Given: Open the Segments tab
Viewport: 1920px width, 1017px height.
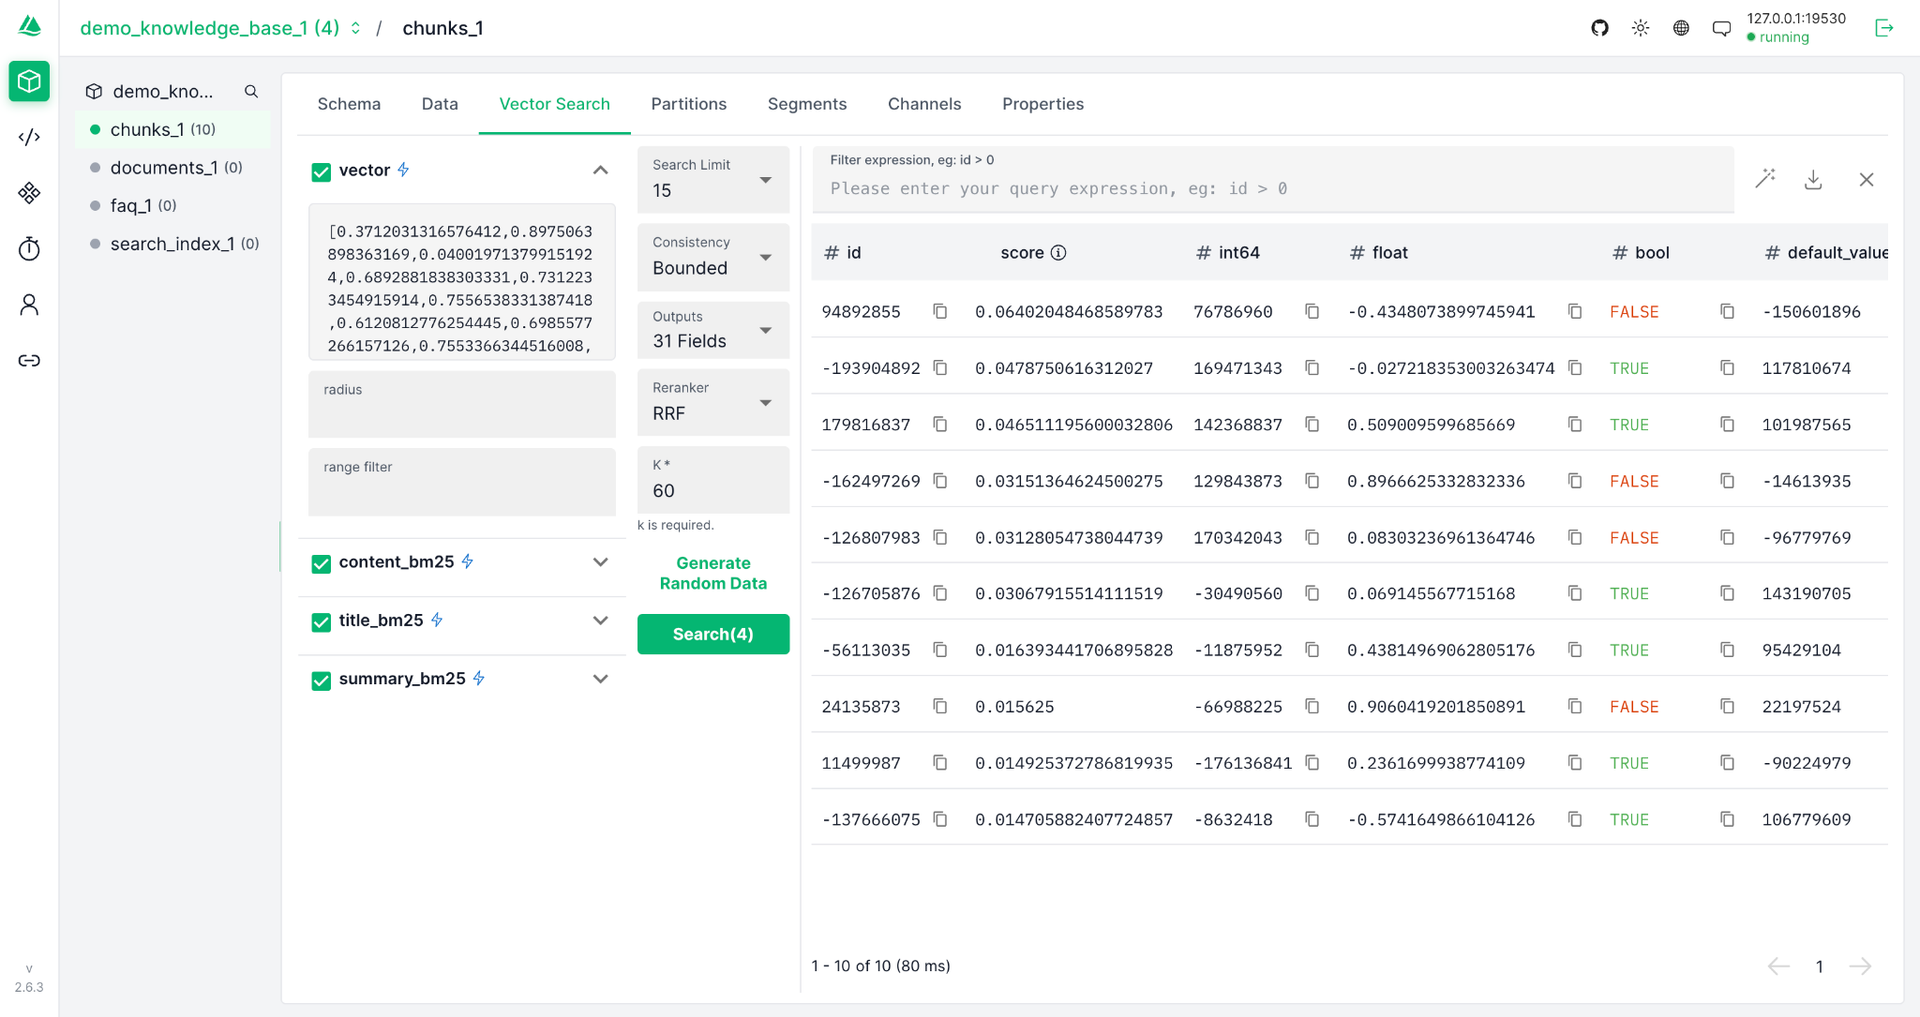Looking at the screenshot, I should (x=807, y=104).
